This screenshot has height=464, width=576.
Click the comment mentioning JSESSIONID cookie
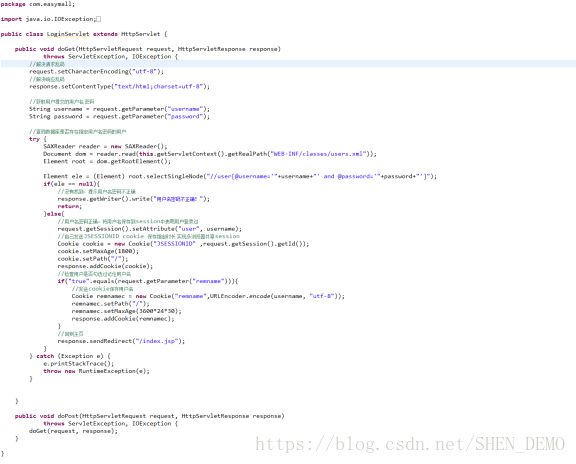(148, 236)
